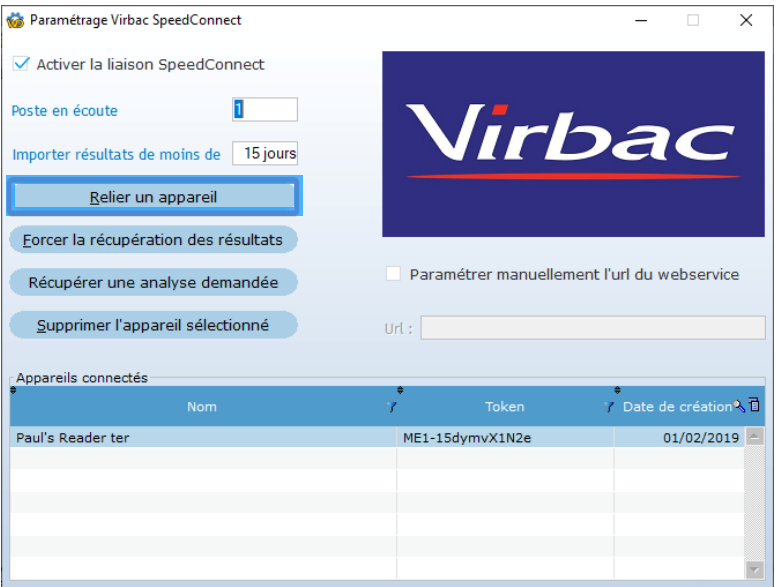Open the filter icon on Token column
Image resolution: width=776 pixels, height=587 pixels.
(x=609, y=407)
